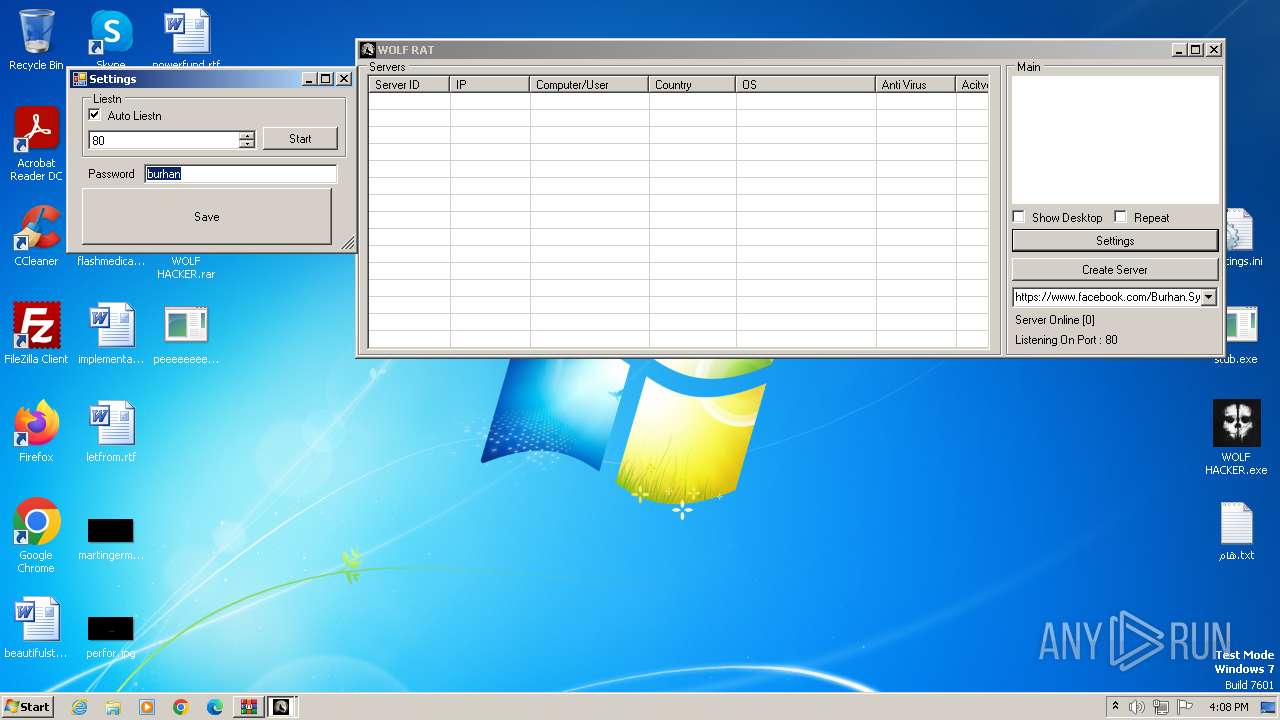Minimize the Settings window
The height and width of the screenshot is (720, 1280).
click(x=309, y=79)
